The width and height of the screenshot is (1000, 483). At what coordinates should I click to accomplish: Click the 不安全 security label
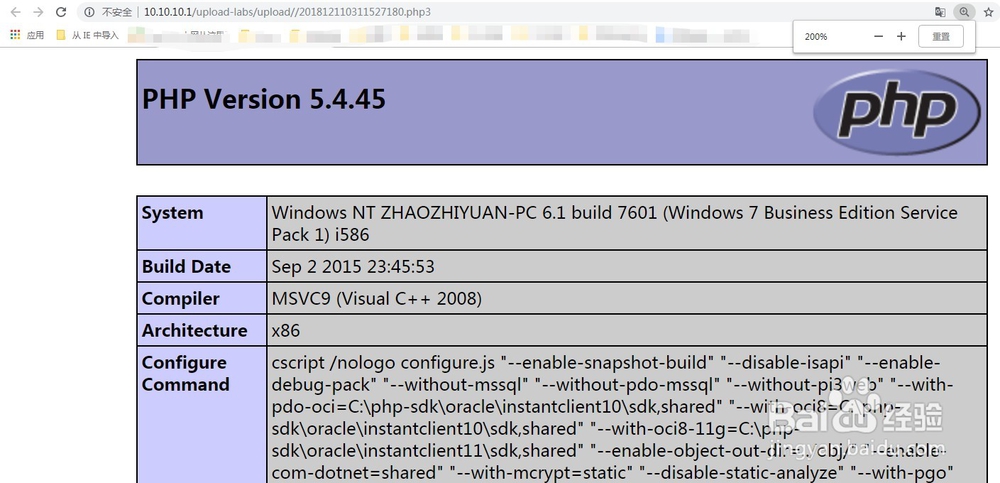coord(117,12)
